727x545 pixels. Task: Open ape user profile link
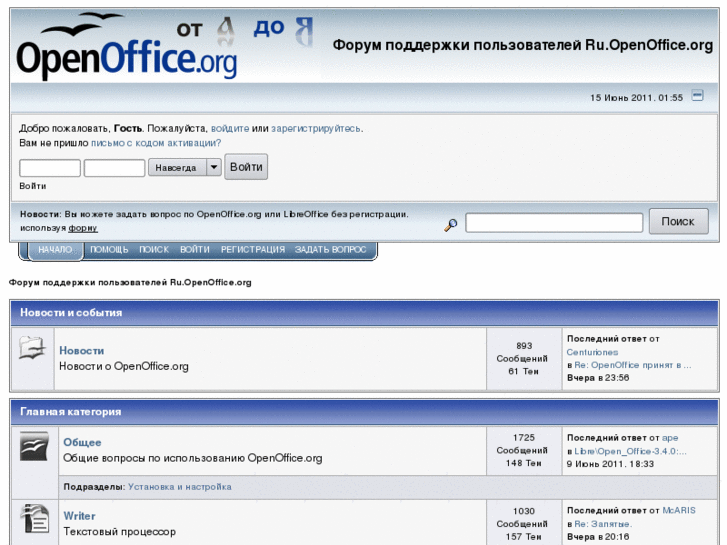click(x=670, y=438)
